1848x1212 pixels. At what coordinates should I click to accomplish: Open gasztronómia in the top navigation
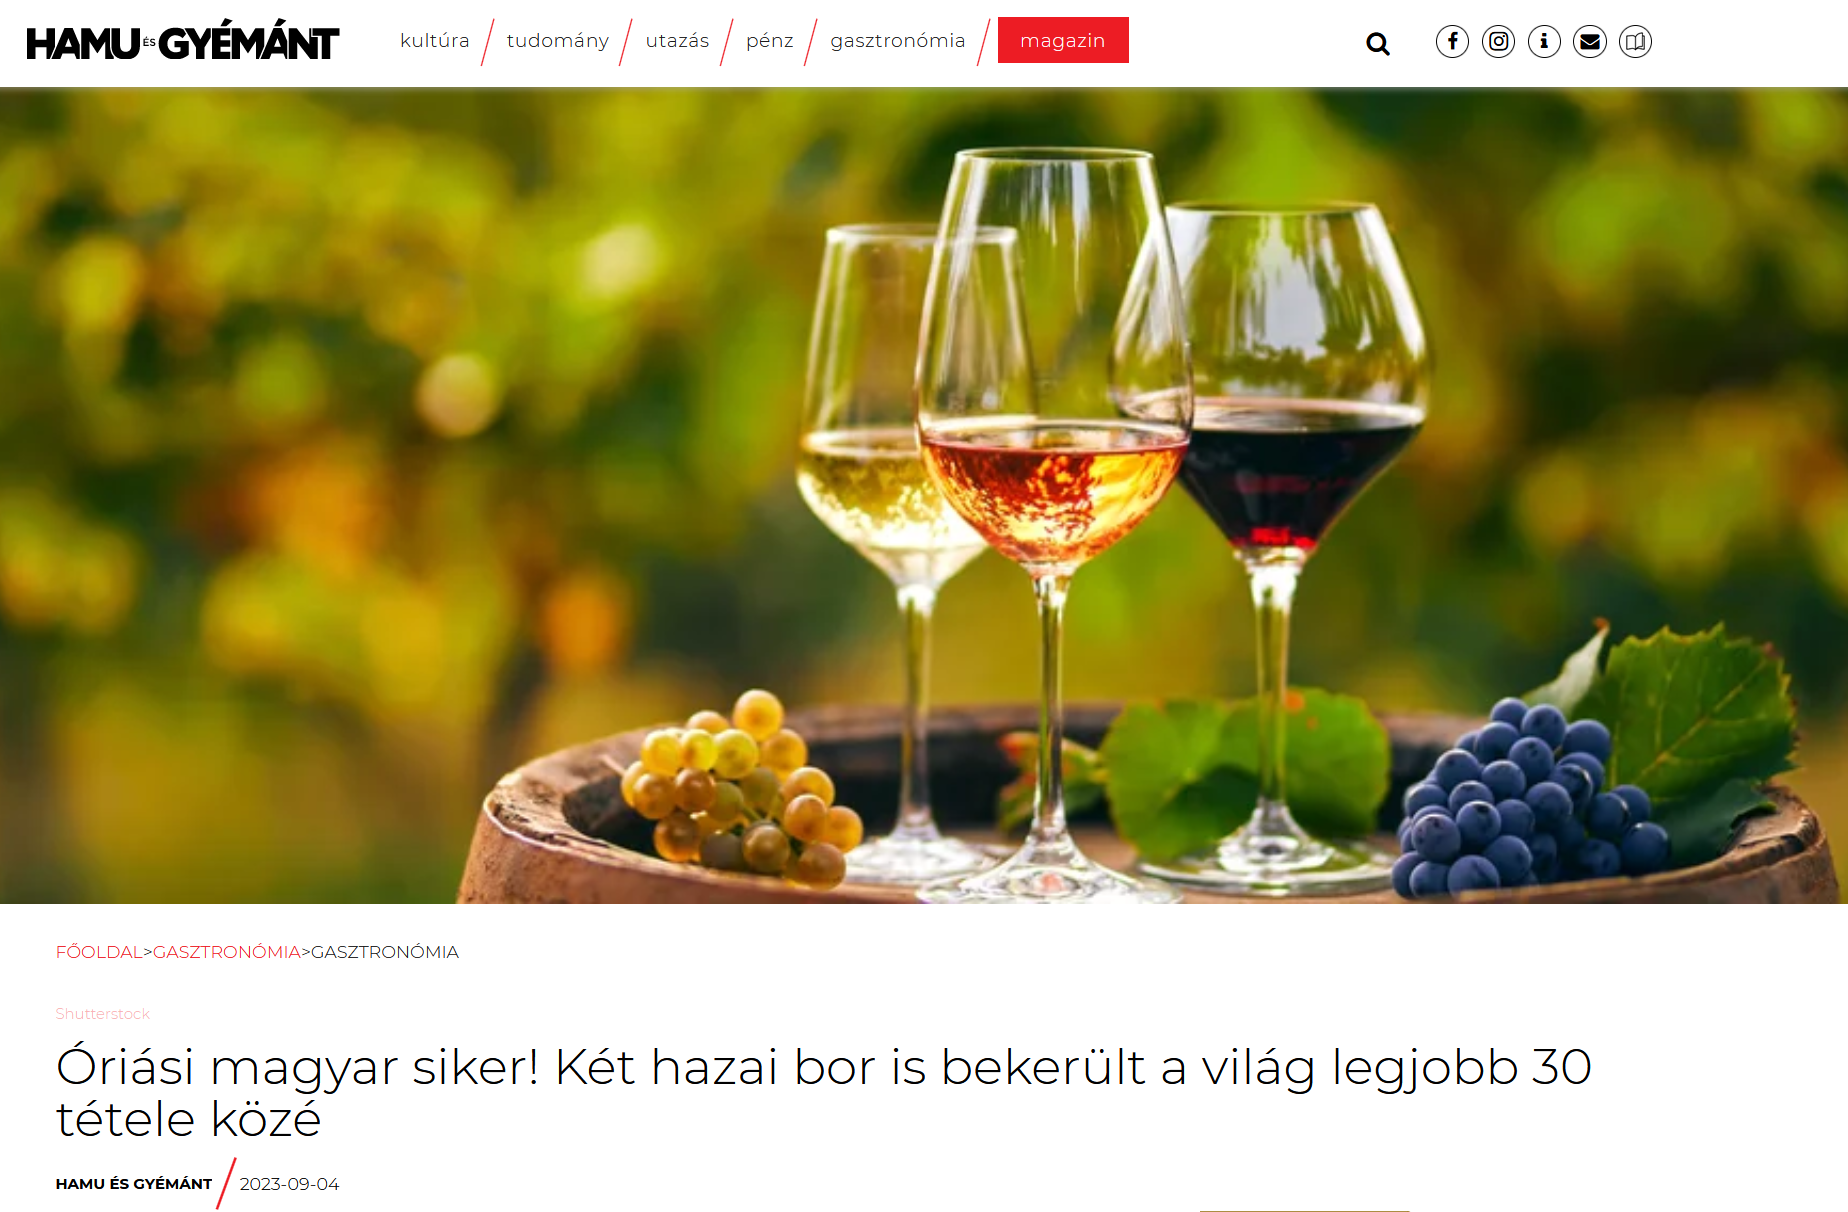point(898,41)
